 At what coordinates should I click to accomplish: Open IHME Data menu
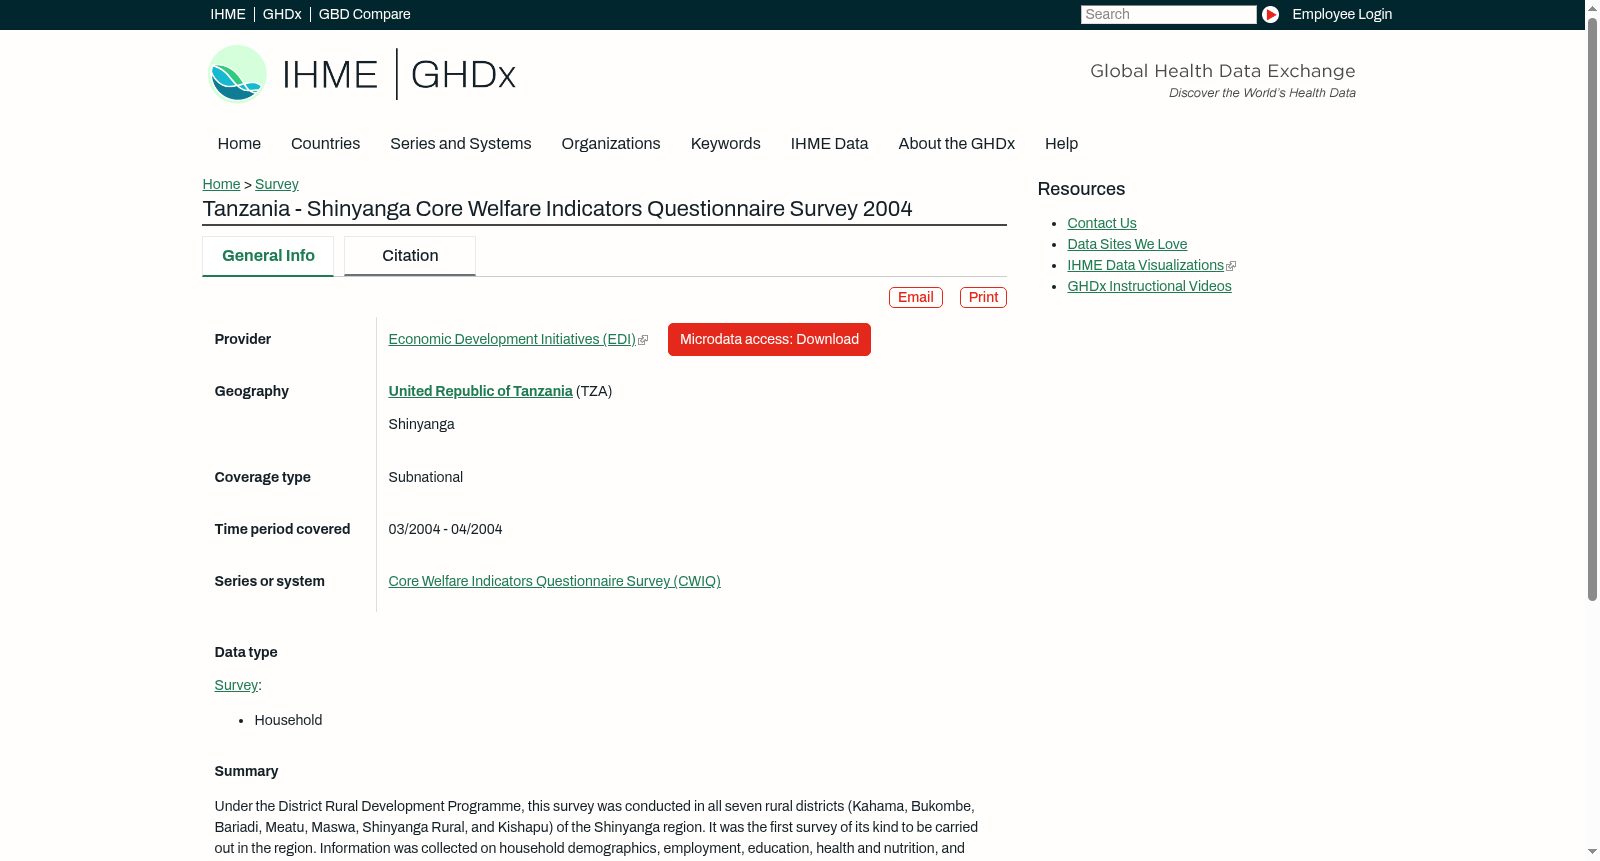click(829, 144)
